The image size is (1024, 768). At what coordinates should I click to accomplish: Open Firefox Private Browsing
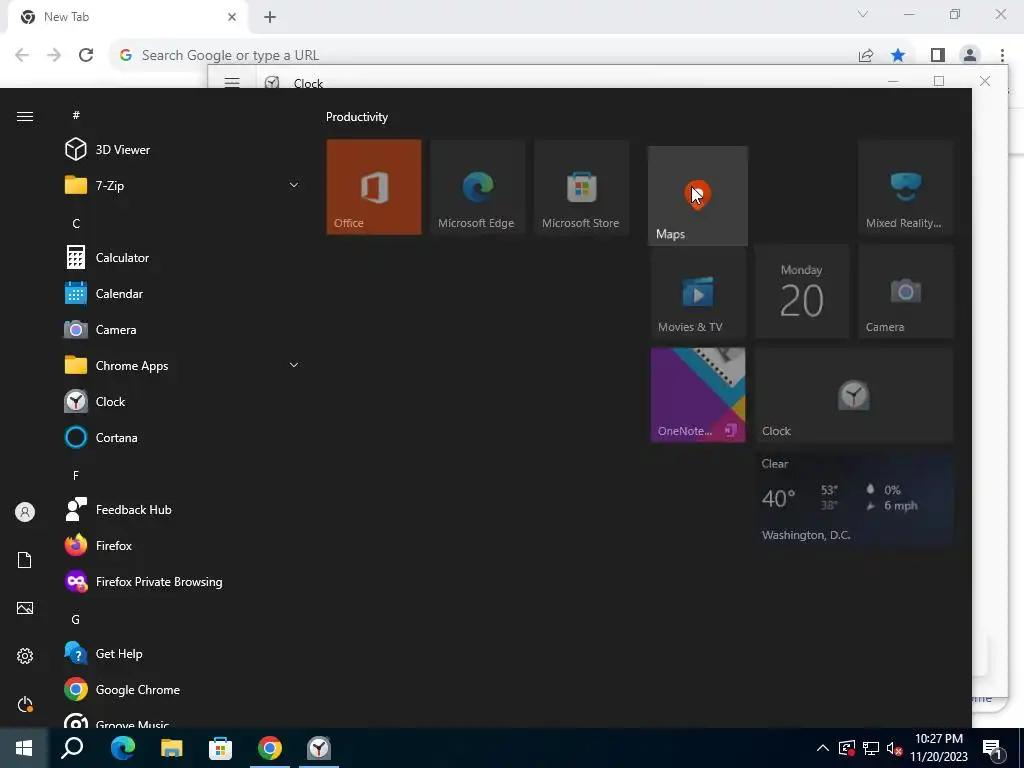point(183,581)
